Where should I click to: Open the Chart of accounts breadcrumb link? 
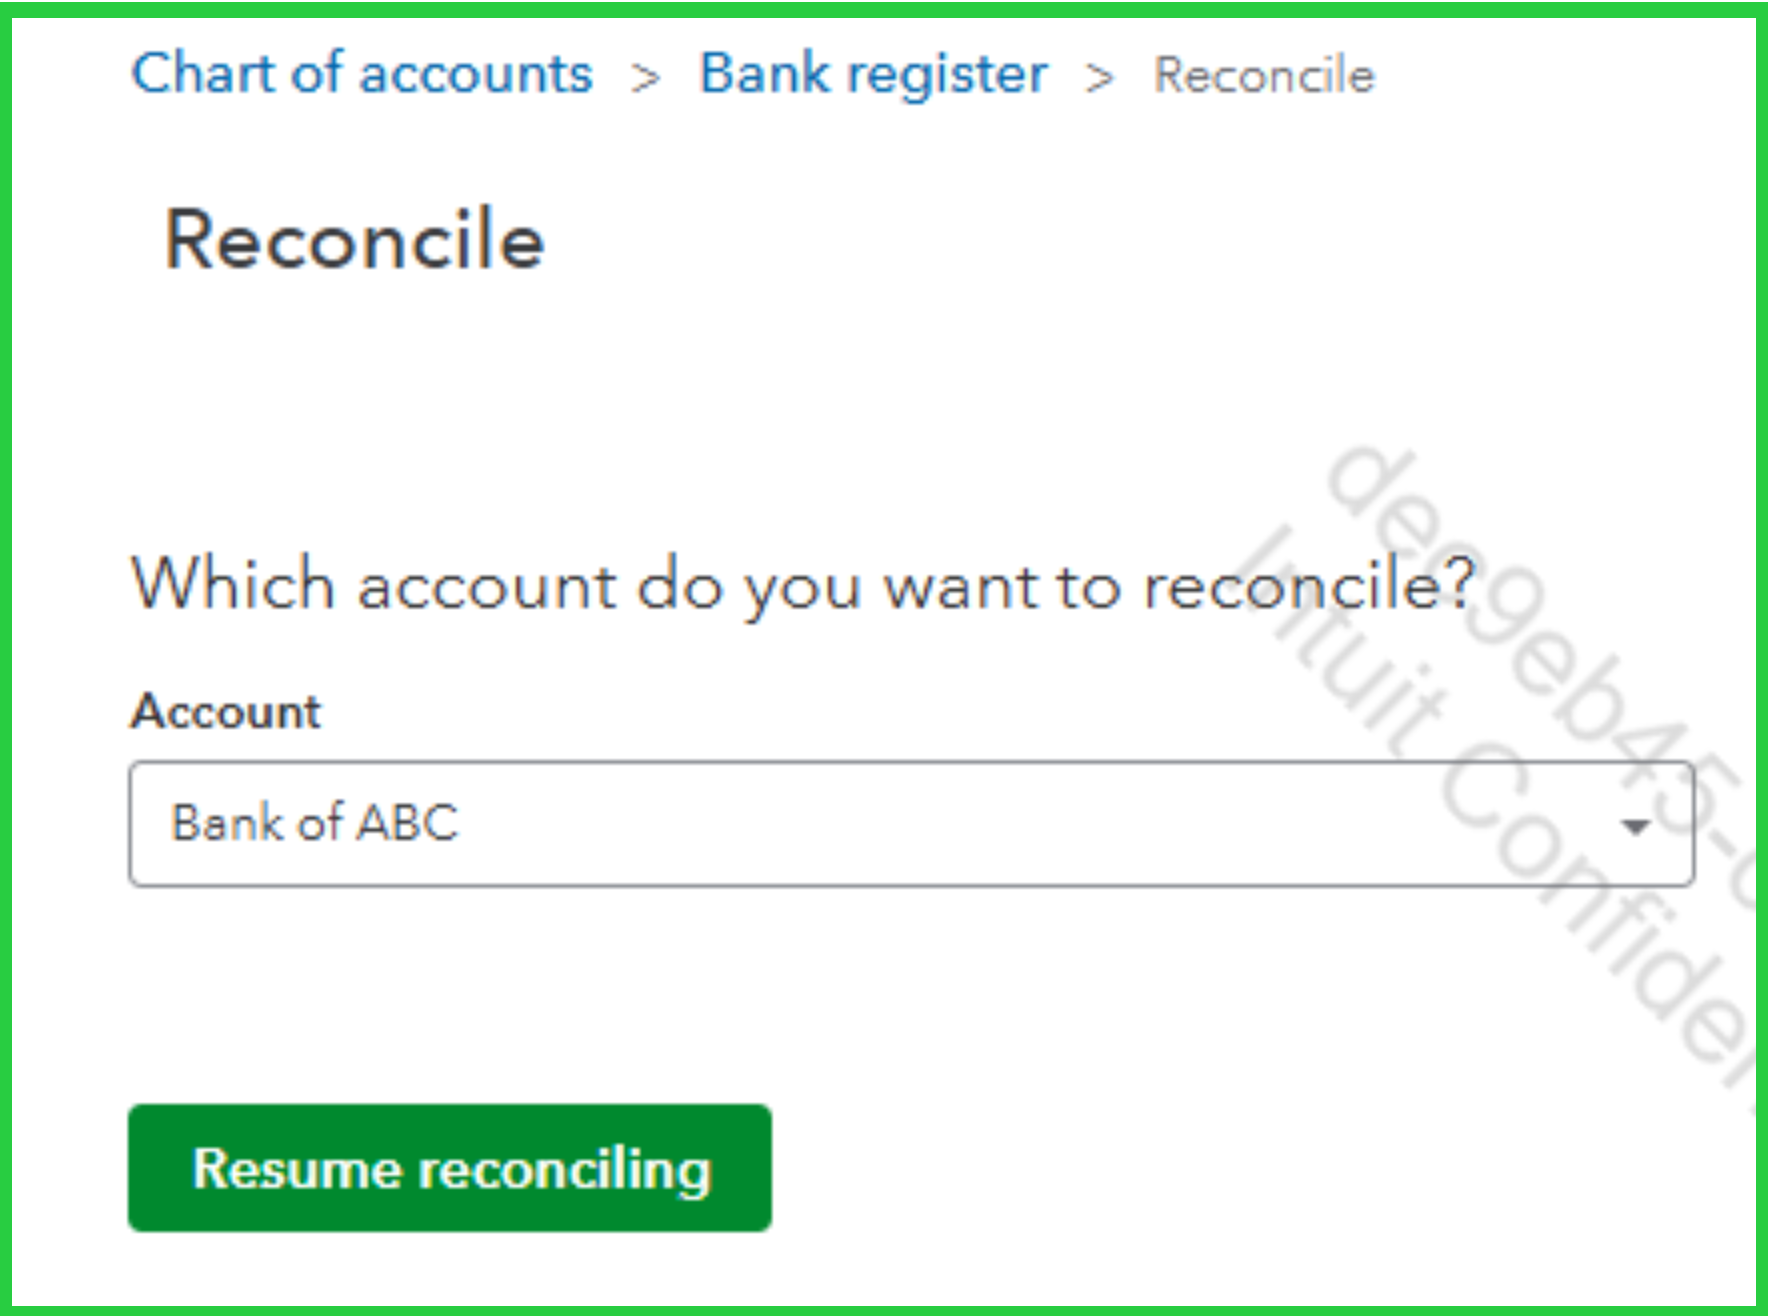(x=362, y=74)
